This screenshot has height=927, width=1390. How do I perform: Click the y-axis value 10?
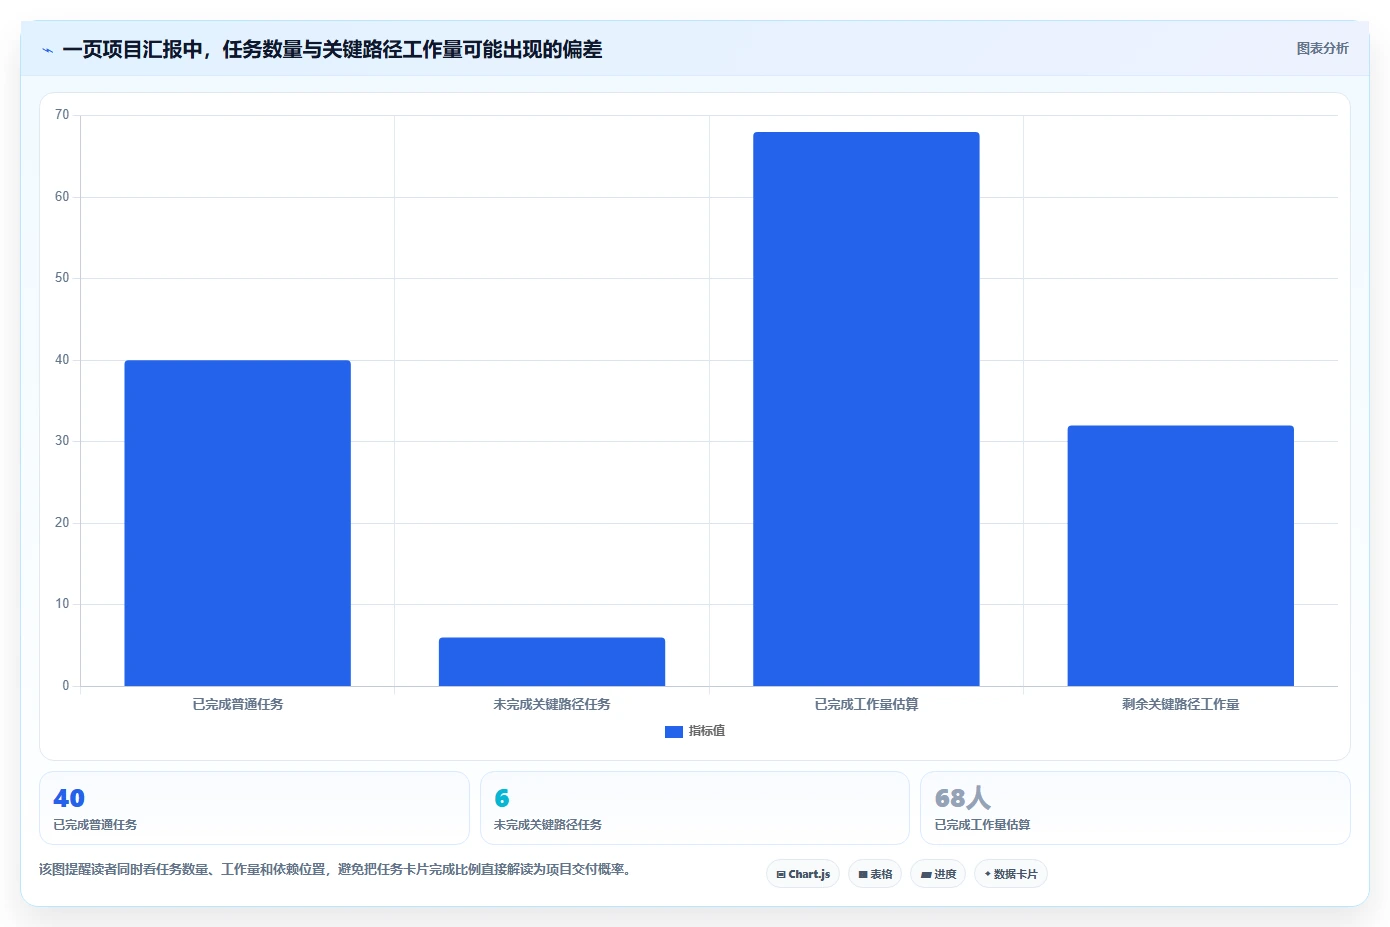point(62,604)
